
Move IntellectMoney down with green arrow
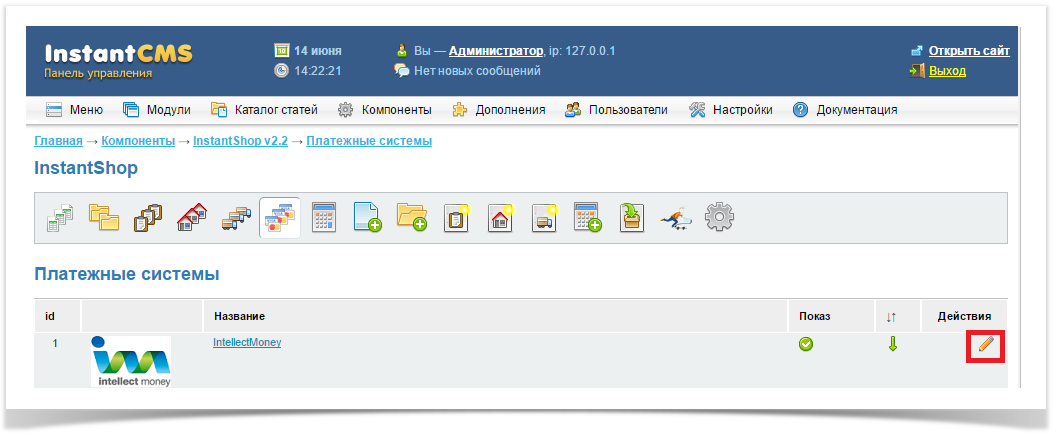[x=893, y=344]
